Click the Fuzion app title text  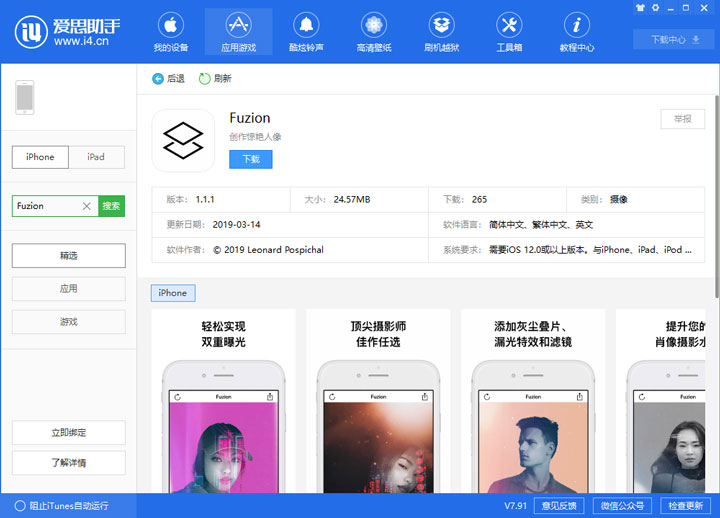coord(250,118)
